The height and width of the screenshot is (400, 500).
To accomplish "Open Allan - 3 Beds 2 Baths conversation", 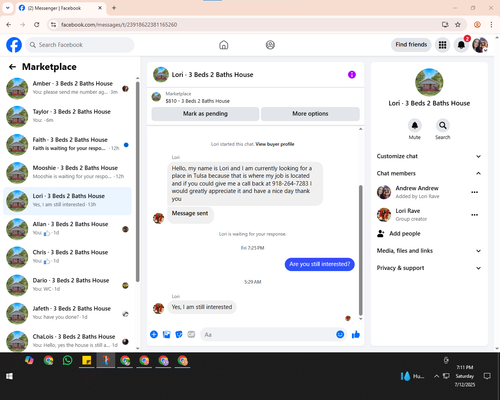I will (x=67, y=229).
